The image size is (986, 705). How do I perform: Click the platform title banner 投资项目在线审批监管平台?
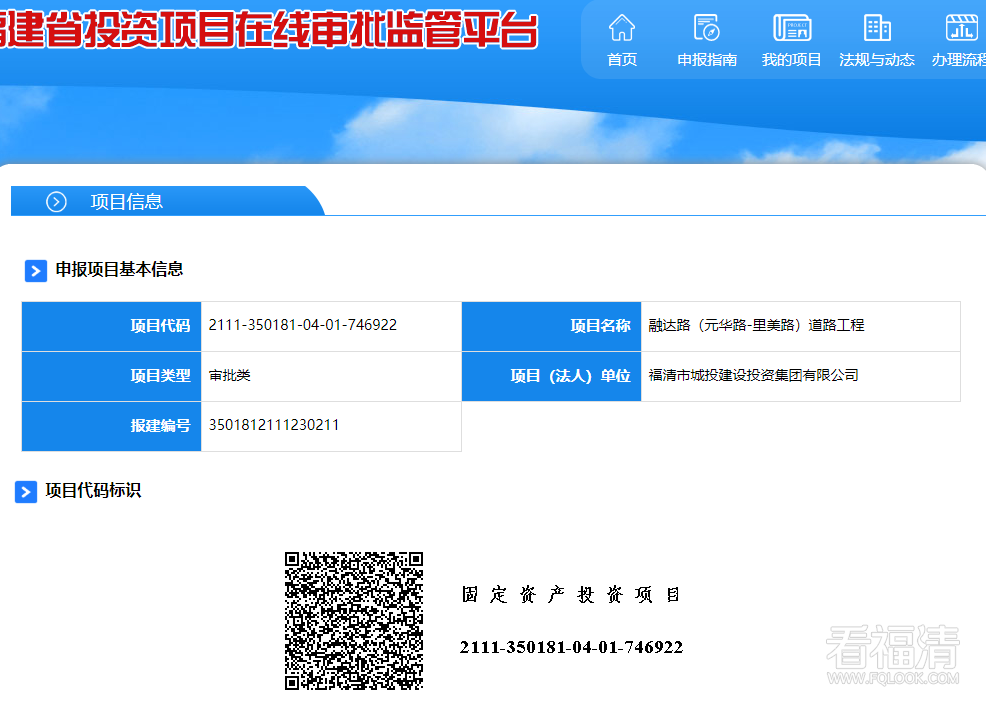coord(270,30)
